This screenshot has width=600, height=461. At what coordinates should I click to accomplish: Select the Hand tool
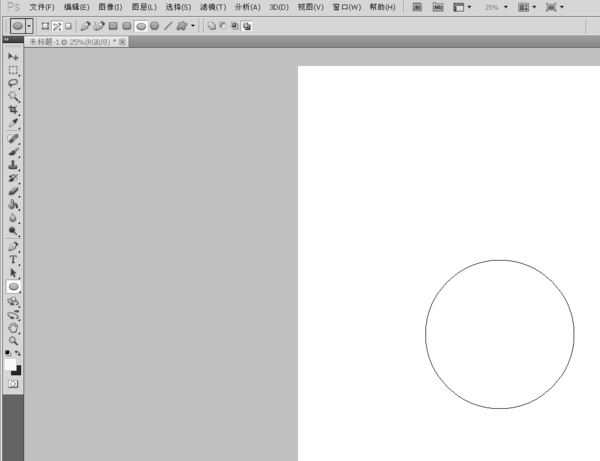point(13,327)
